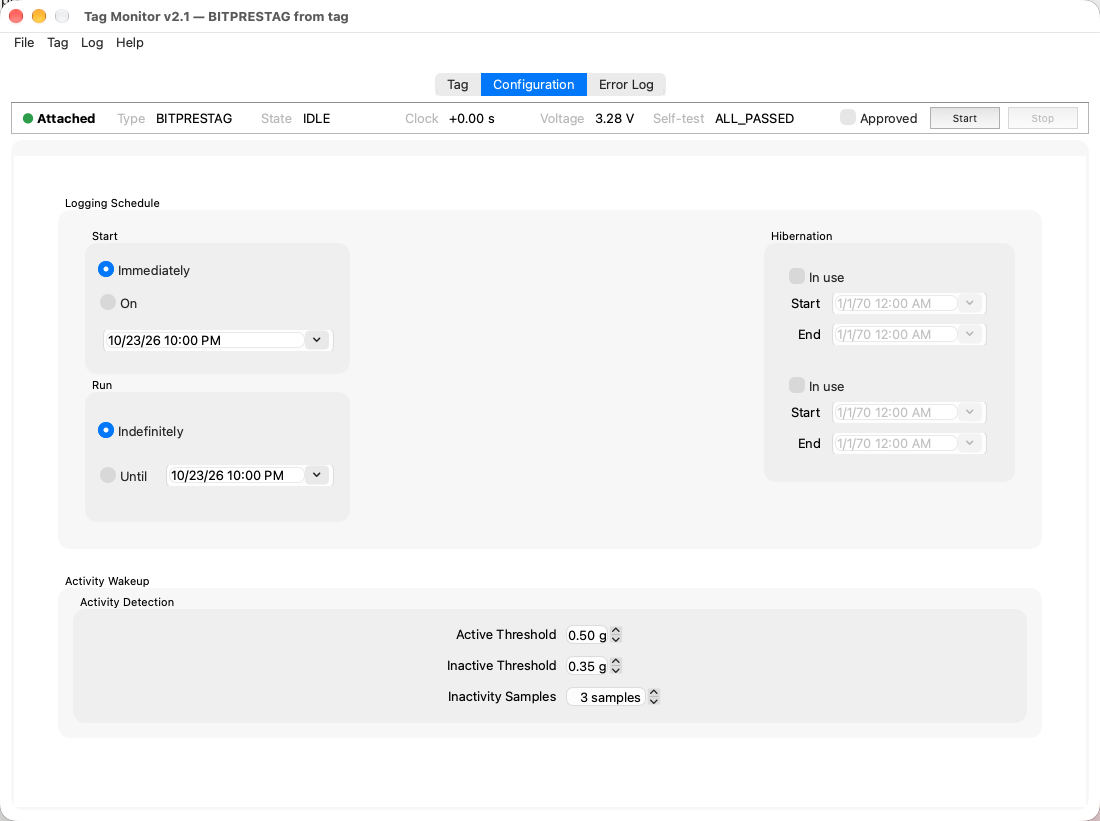Select the Immediately start option

[106, 269]
